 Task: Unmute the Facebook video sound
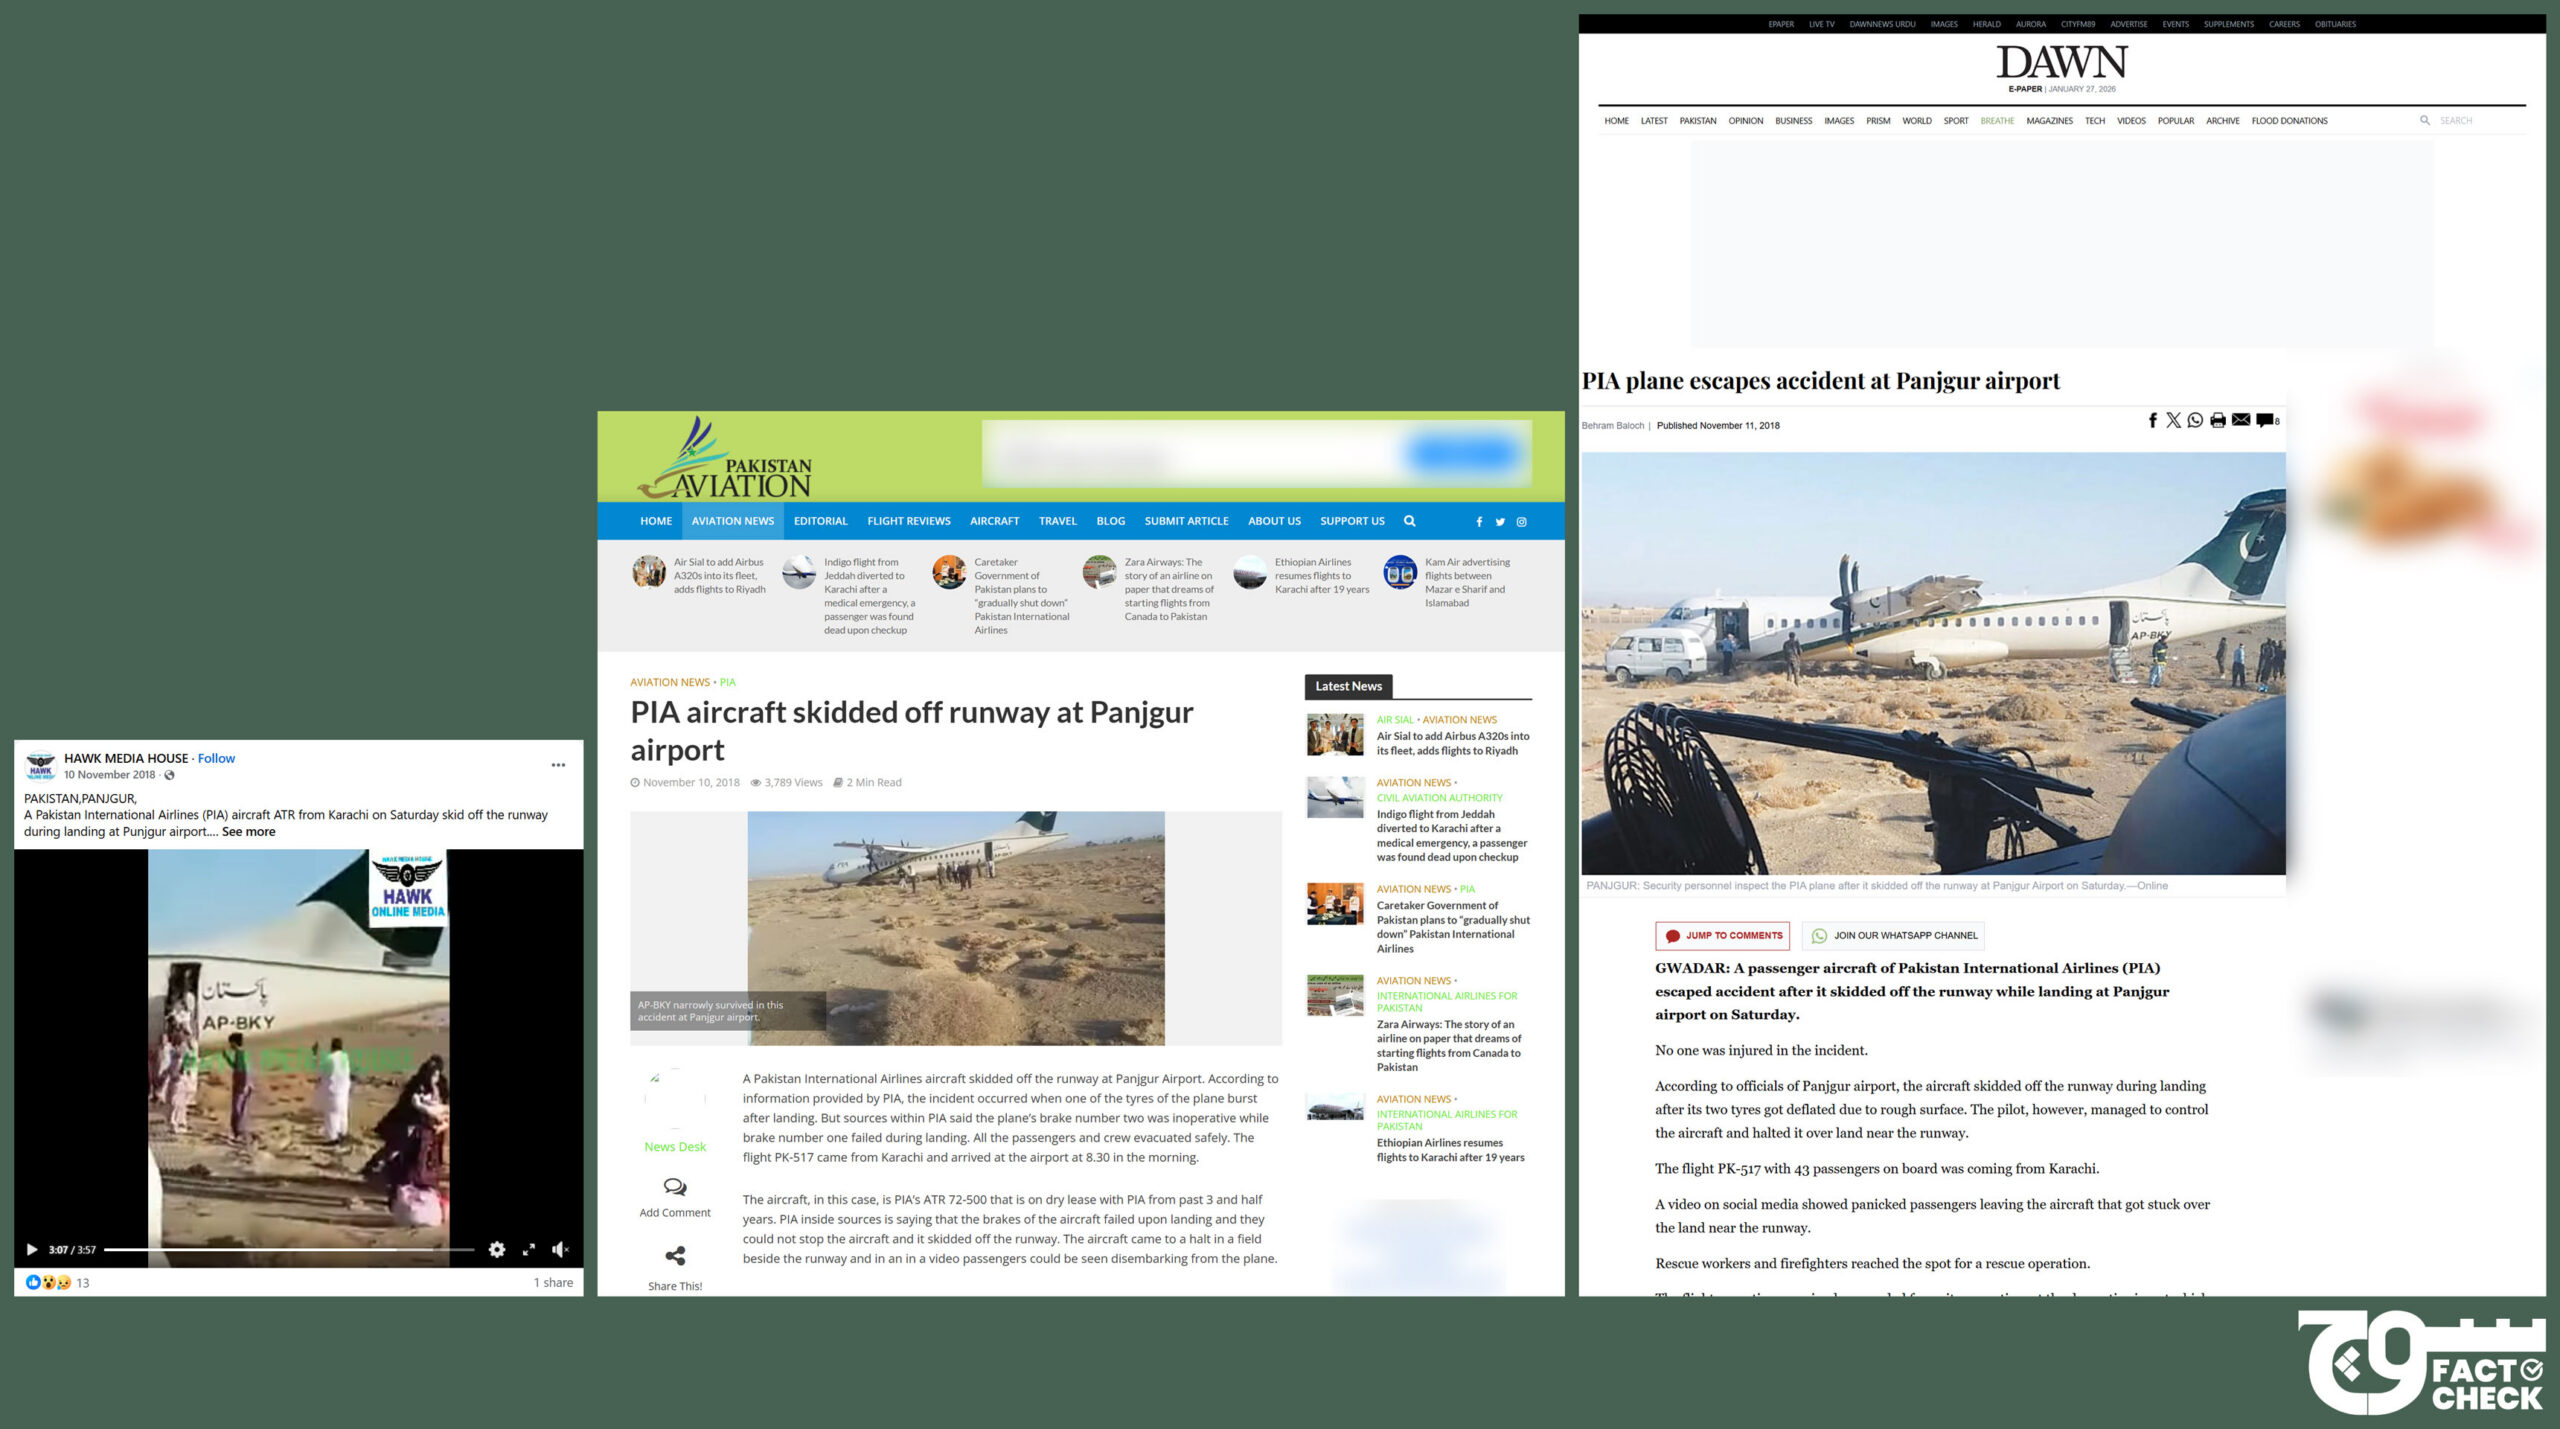tap(560, 1249)
